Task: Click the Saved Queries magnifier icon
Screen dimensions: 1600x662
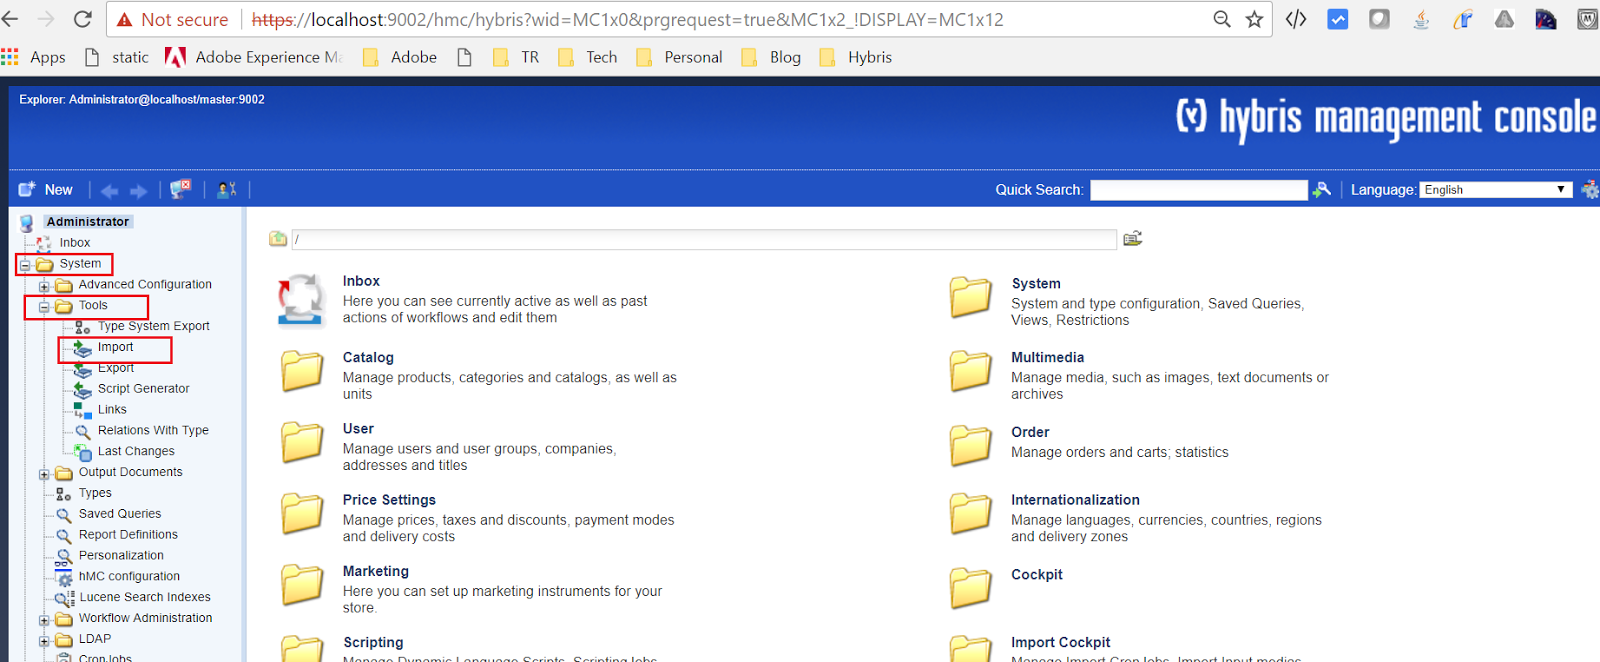Action: pyautogui.click(x=64, y=515)
